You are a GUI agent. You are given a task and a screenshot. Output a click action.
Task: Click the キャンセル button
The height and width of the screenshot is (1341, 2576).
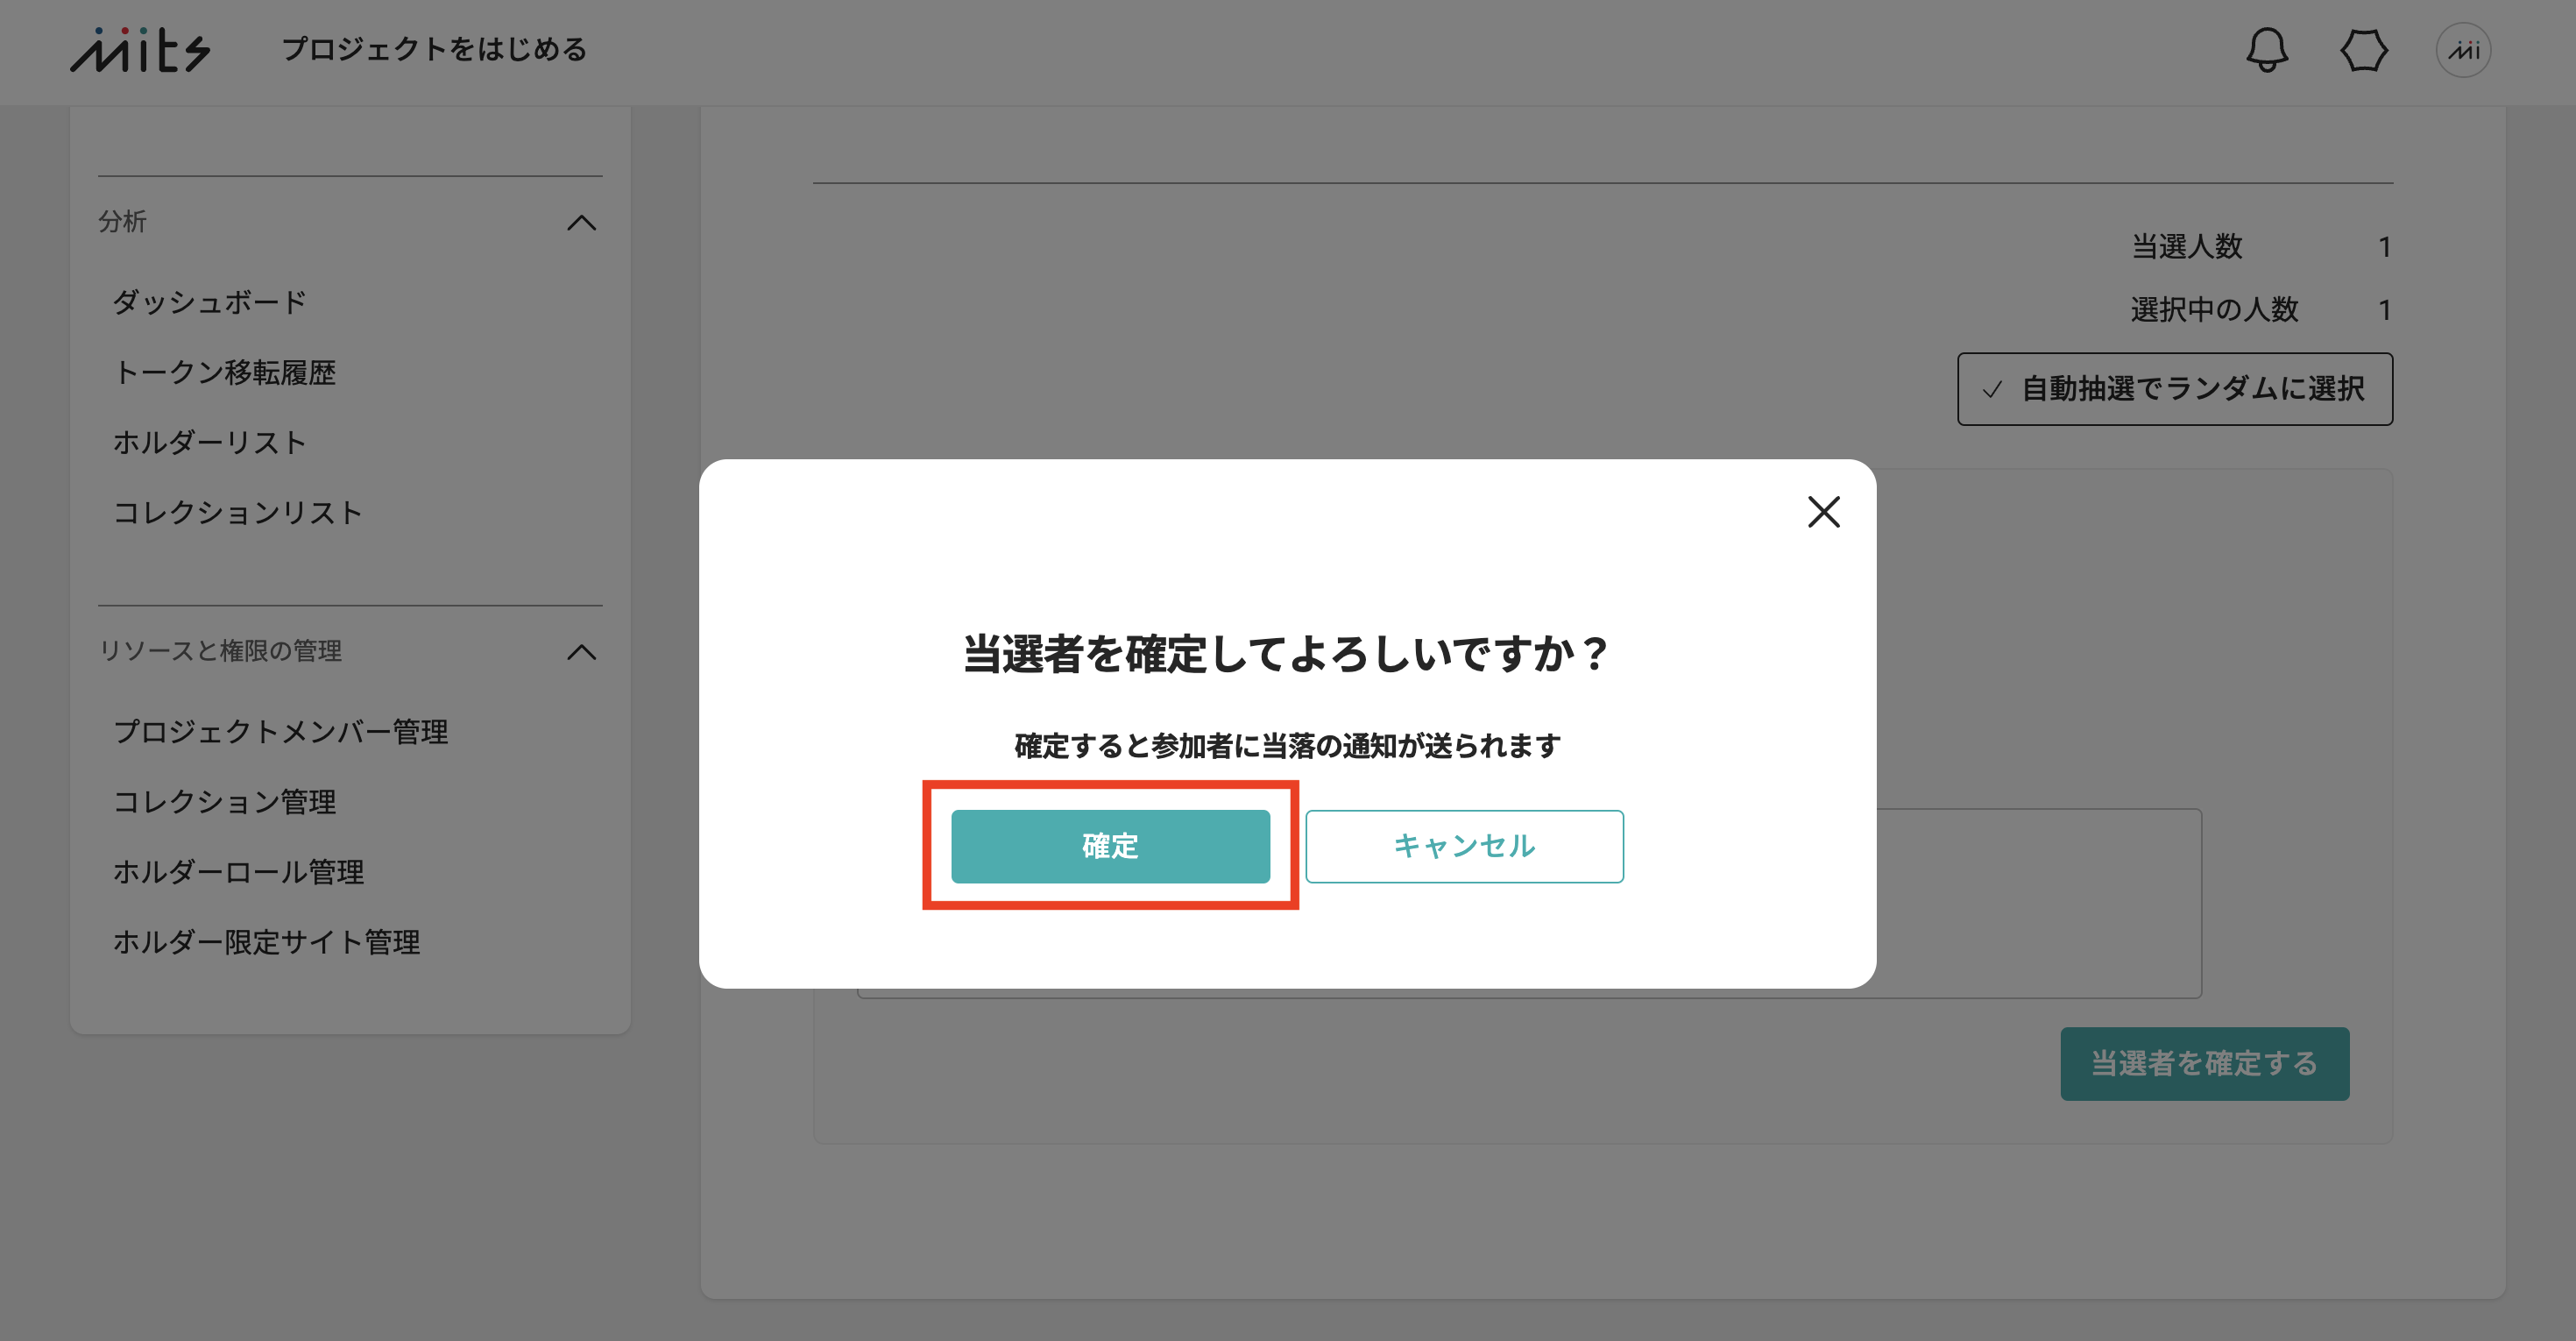[x=1464, y=846]
